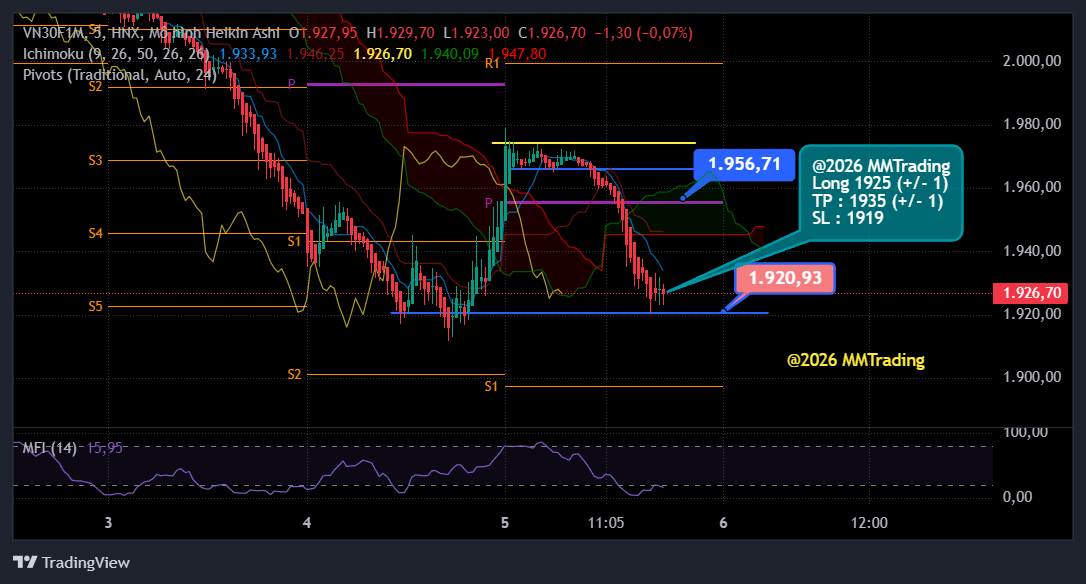Click date 6 on the time axis
This screenshot has width=1086, height=584.
pyautogui.click(x=723, y=523)
